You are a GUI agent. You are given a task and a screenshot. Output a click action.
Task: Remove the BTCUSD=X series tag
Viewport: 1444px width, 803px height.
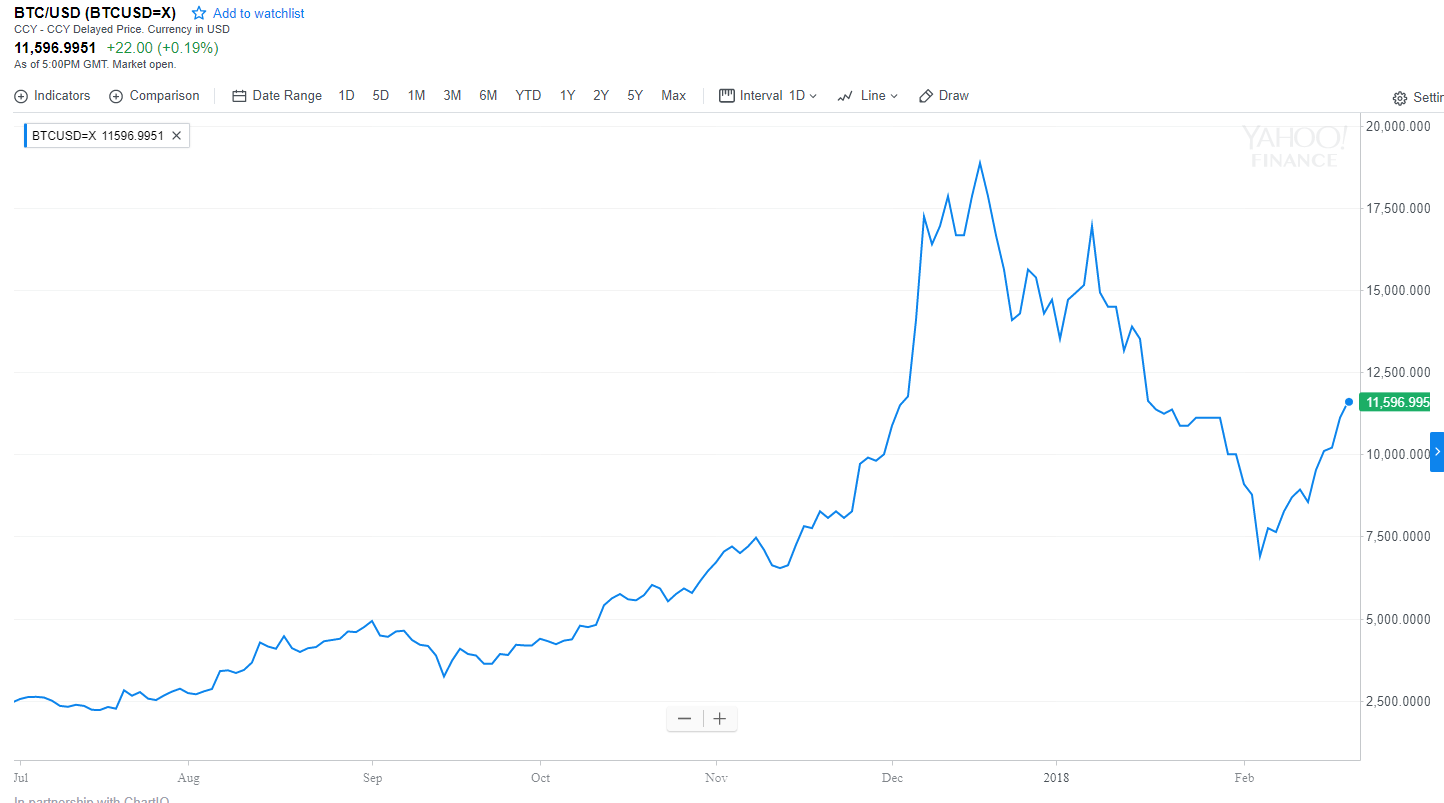pyautogui.click(x=176, y=136)
